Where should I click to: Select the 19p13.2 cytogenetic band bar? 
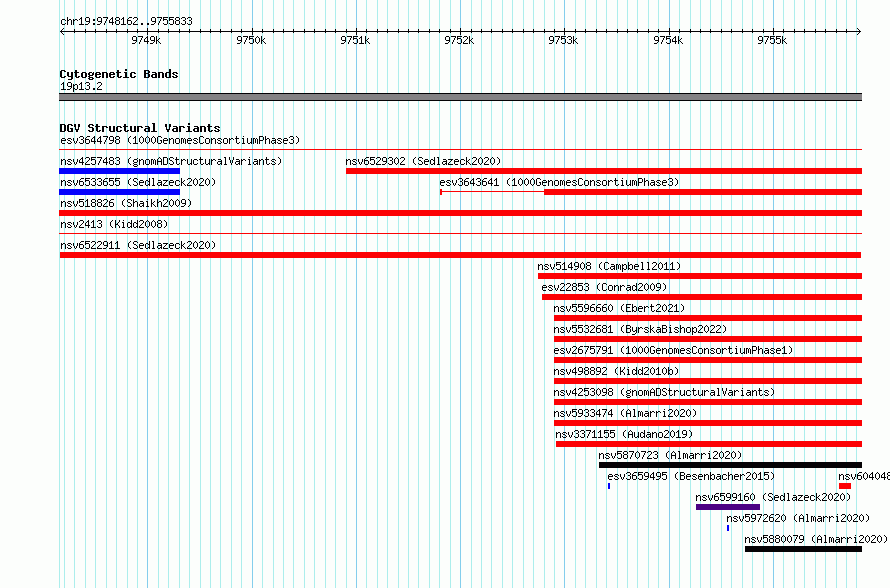460,97
